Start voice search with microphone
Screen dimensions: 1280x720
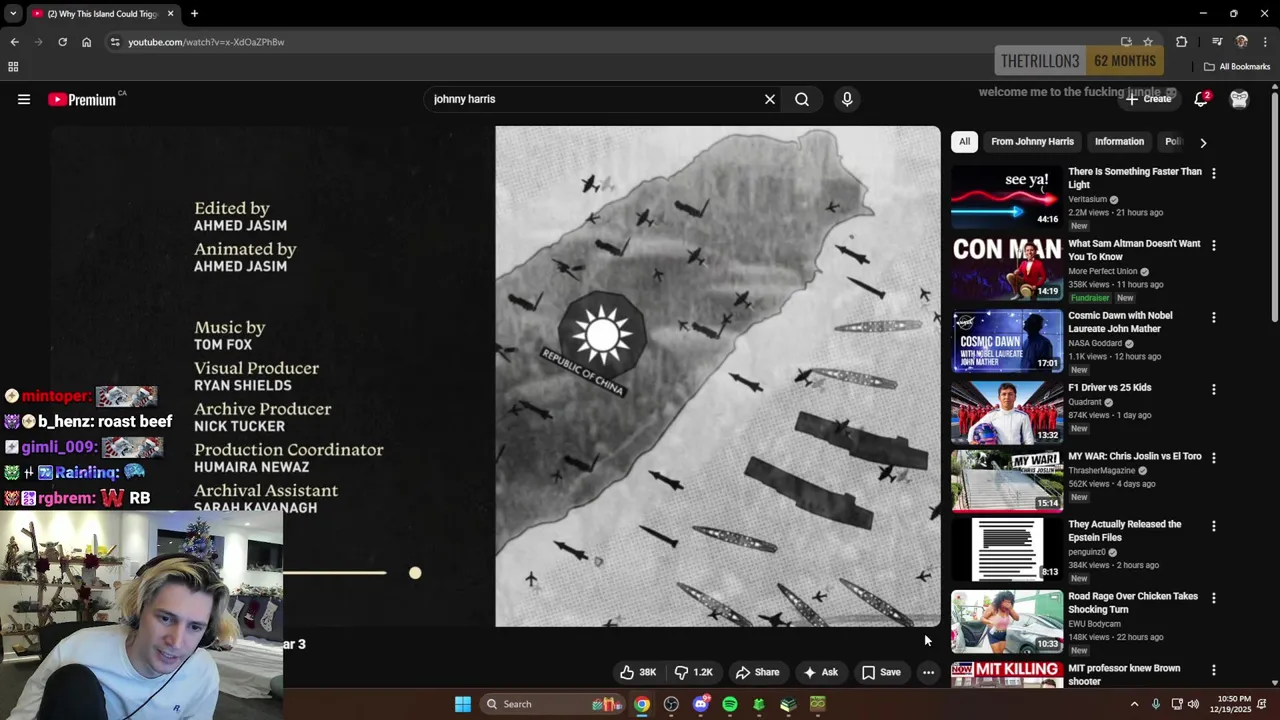847,99
